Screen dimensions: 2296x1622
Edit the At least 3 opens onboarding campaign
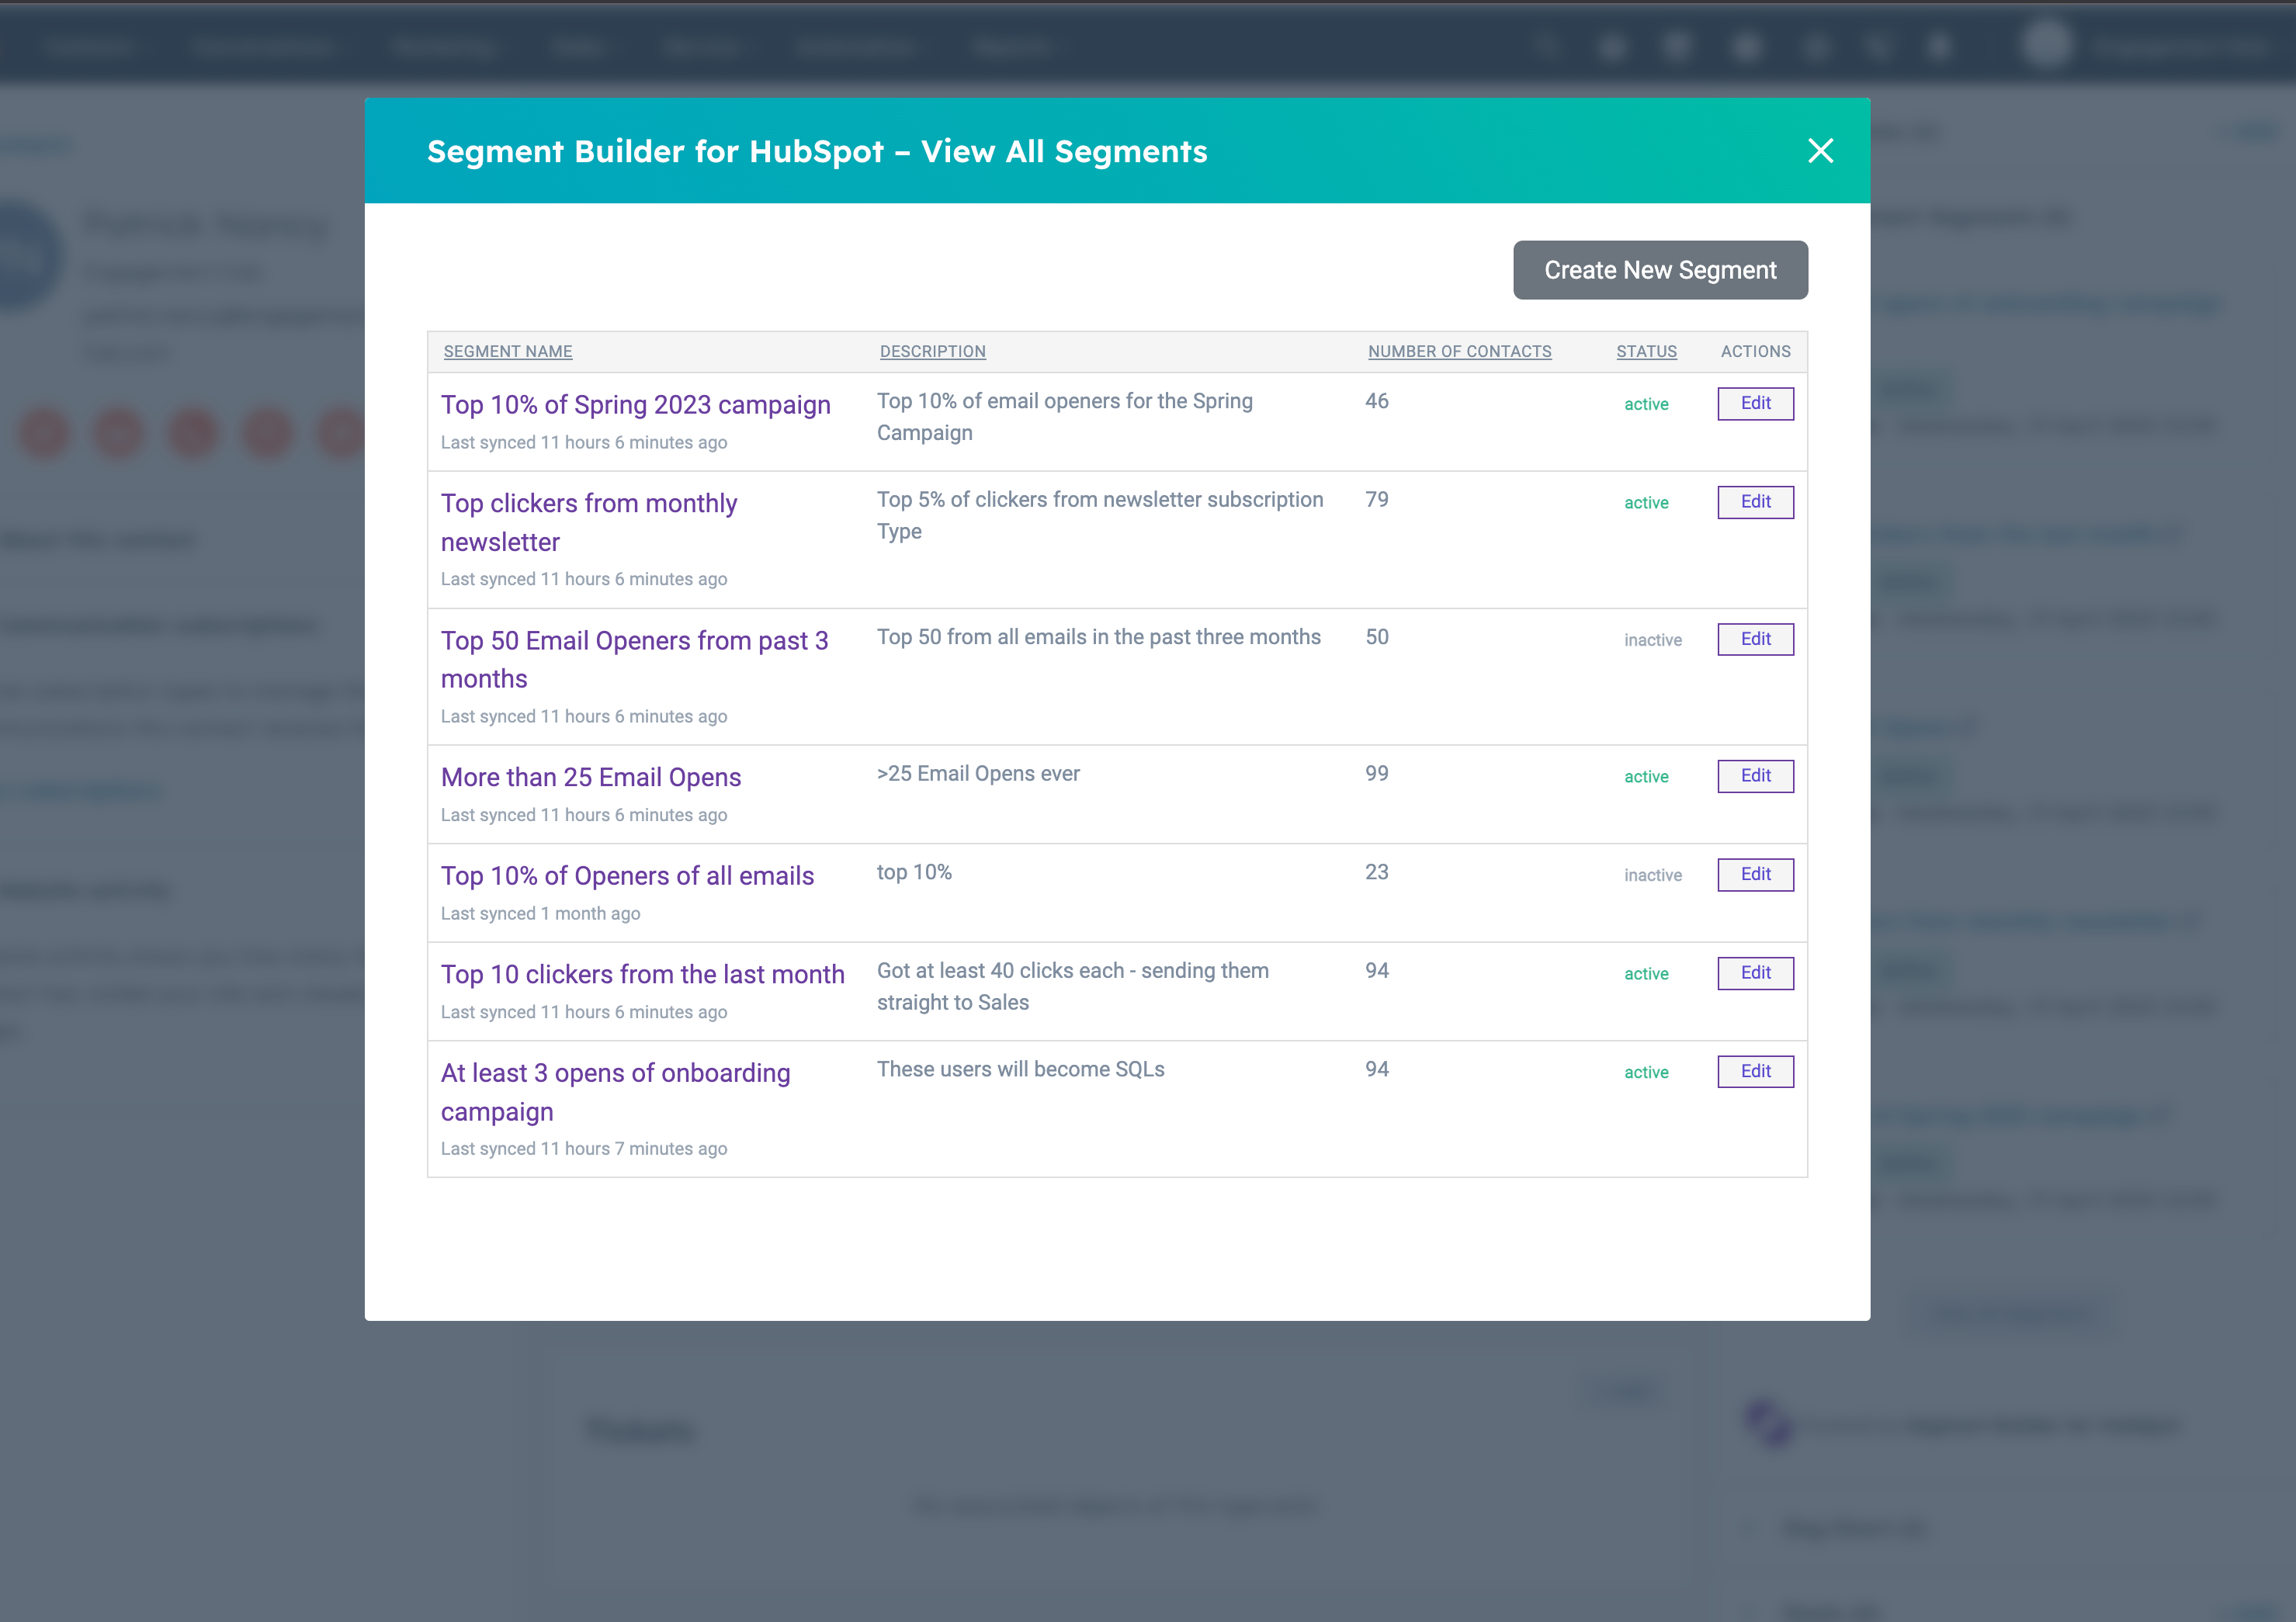click(1755, 1071)
